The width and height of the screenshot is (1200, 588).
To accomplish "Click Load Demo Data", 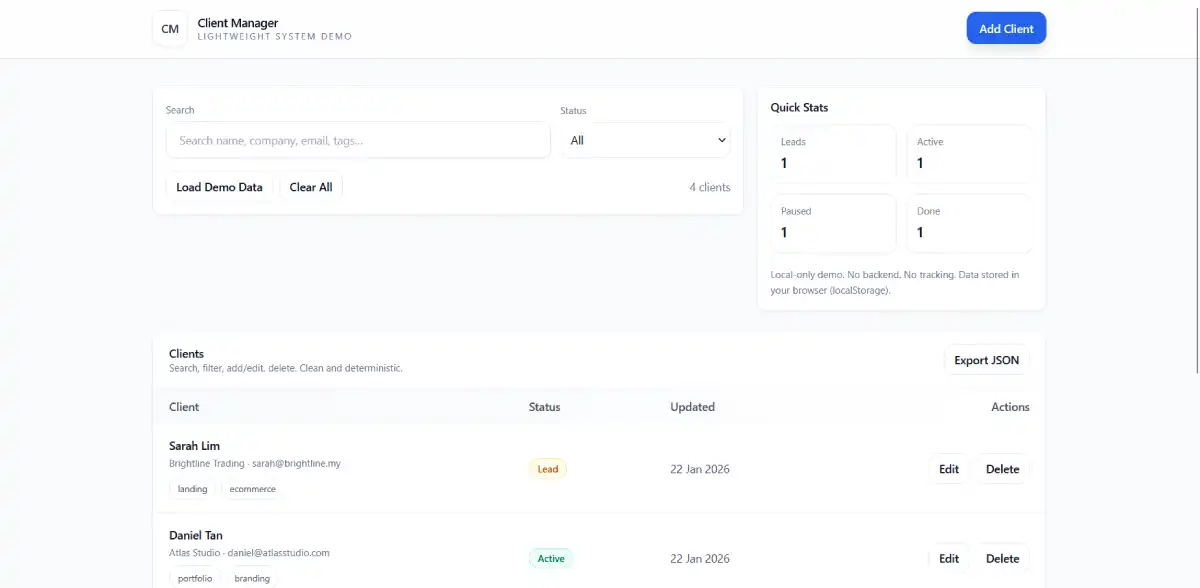I will (x=219, y=187).
